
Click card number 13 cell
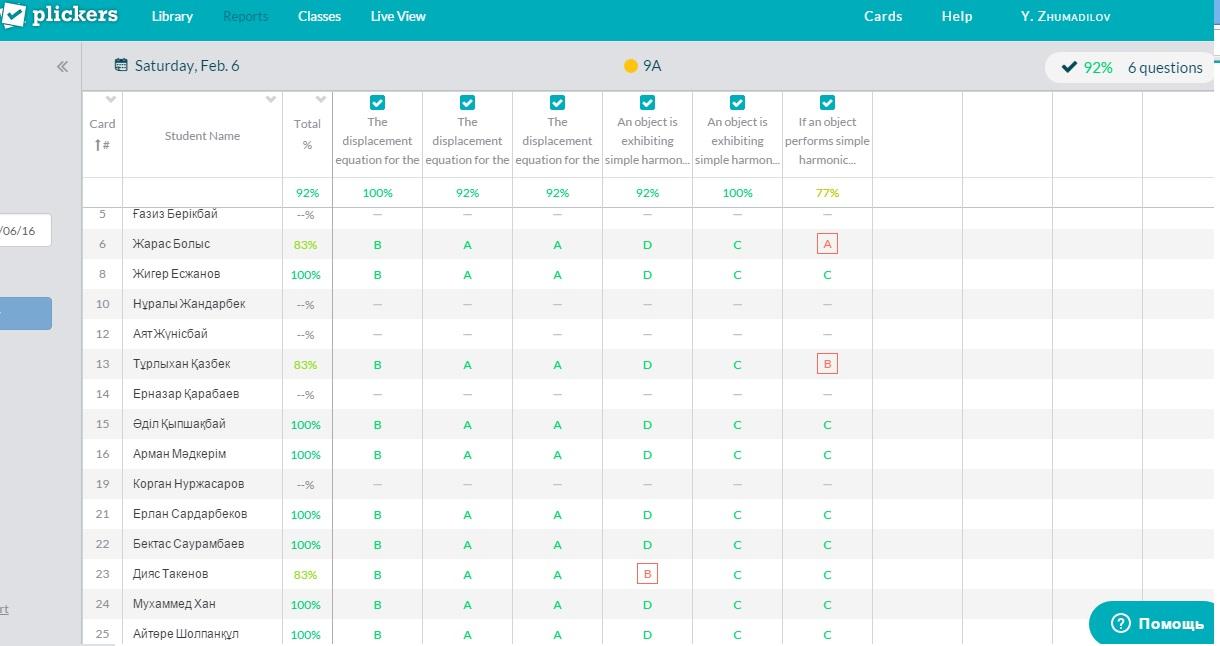(102, 364)
